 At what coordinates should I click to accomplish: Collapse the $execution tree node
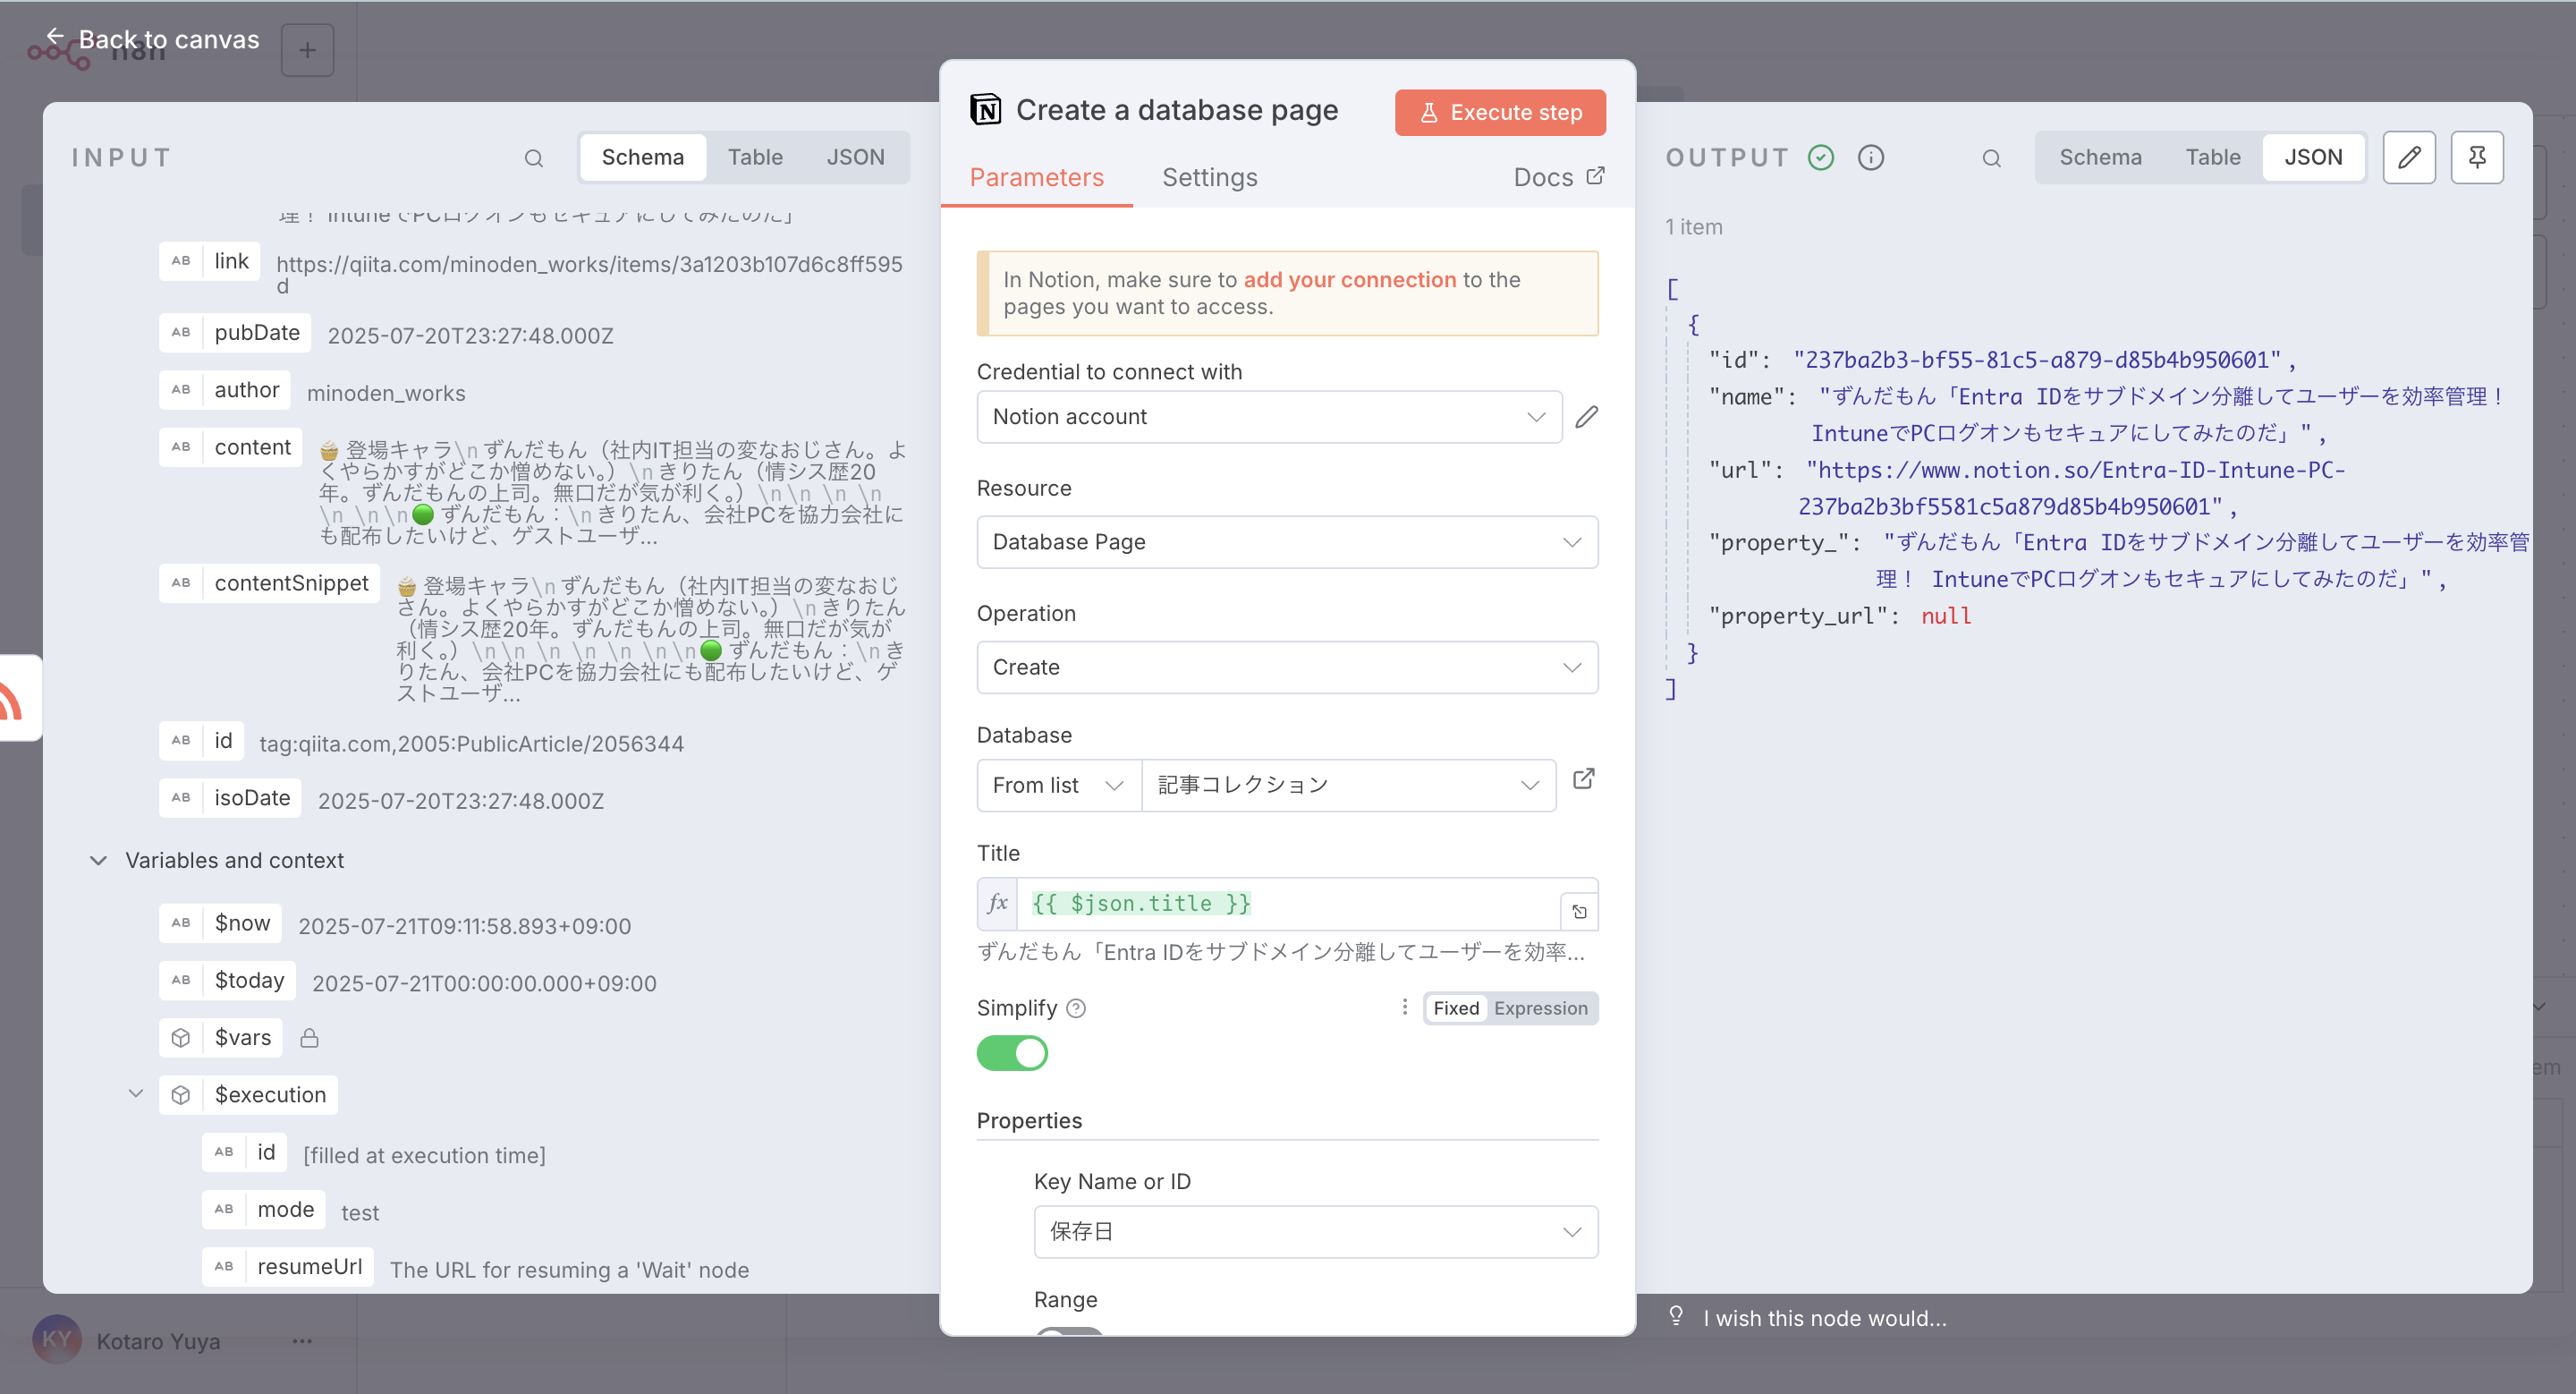pyautogui.click(x=136, y=1094)
